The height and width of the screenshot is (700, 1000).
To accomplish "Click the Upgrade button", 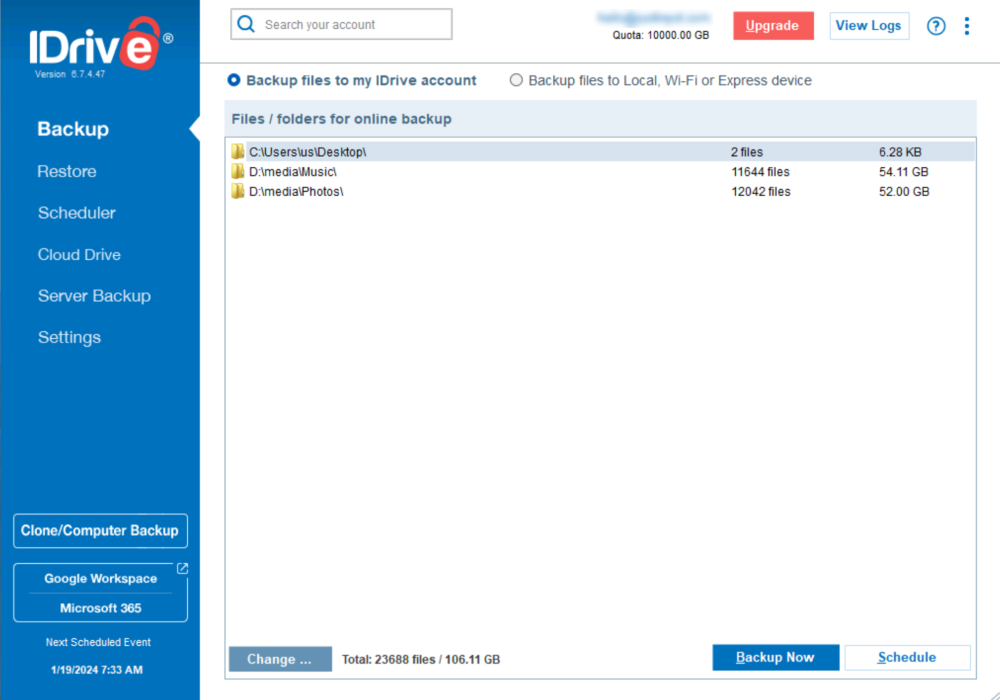I will click(x=773, y=25).
